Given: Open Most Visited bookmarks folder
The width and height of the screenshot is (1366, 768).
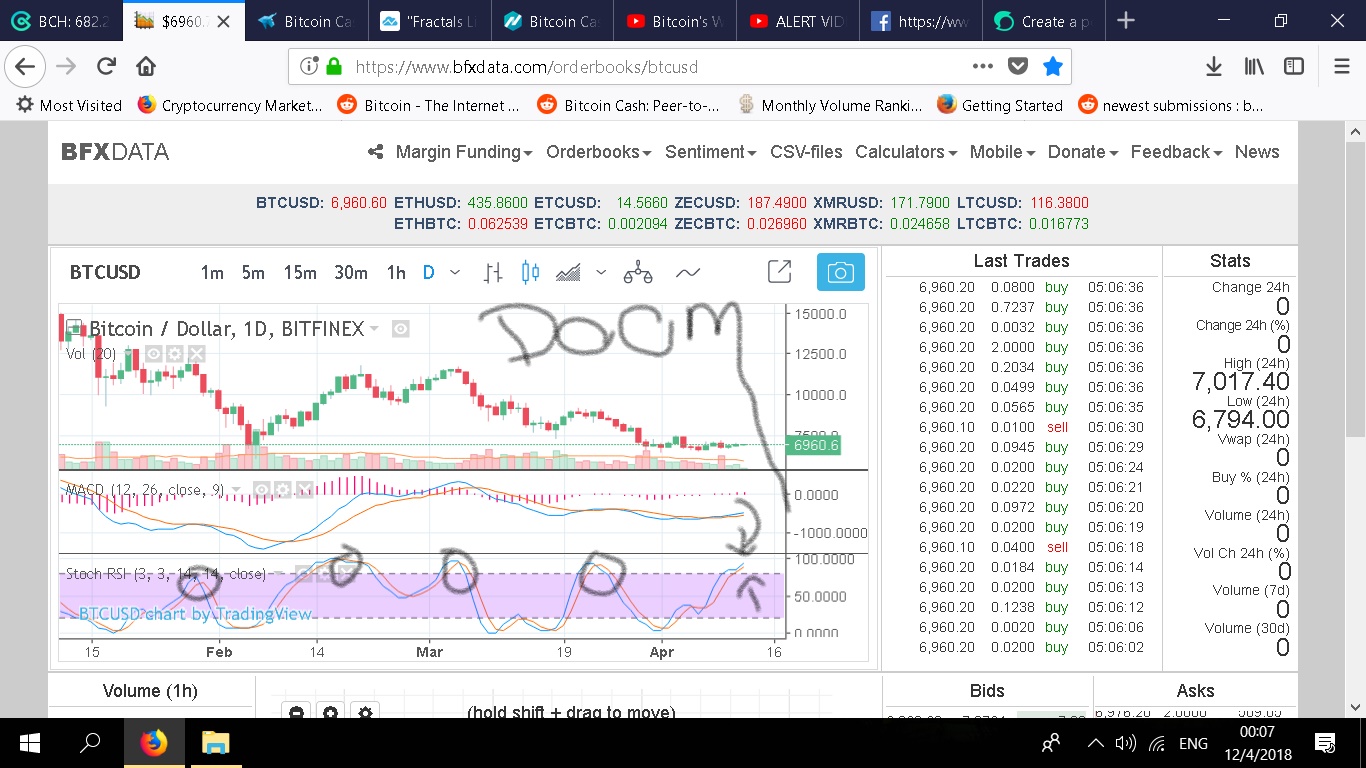Looking at the screenshot, I should pyautogui.click(x=69, y=105).
